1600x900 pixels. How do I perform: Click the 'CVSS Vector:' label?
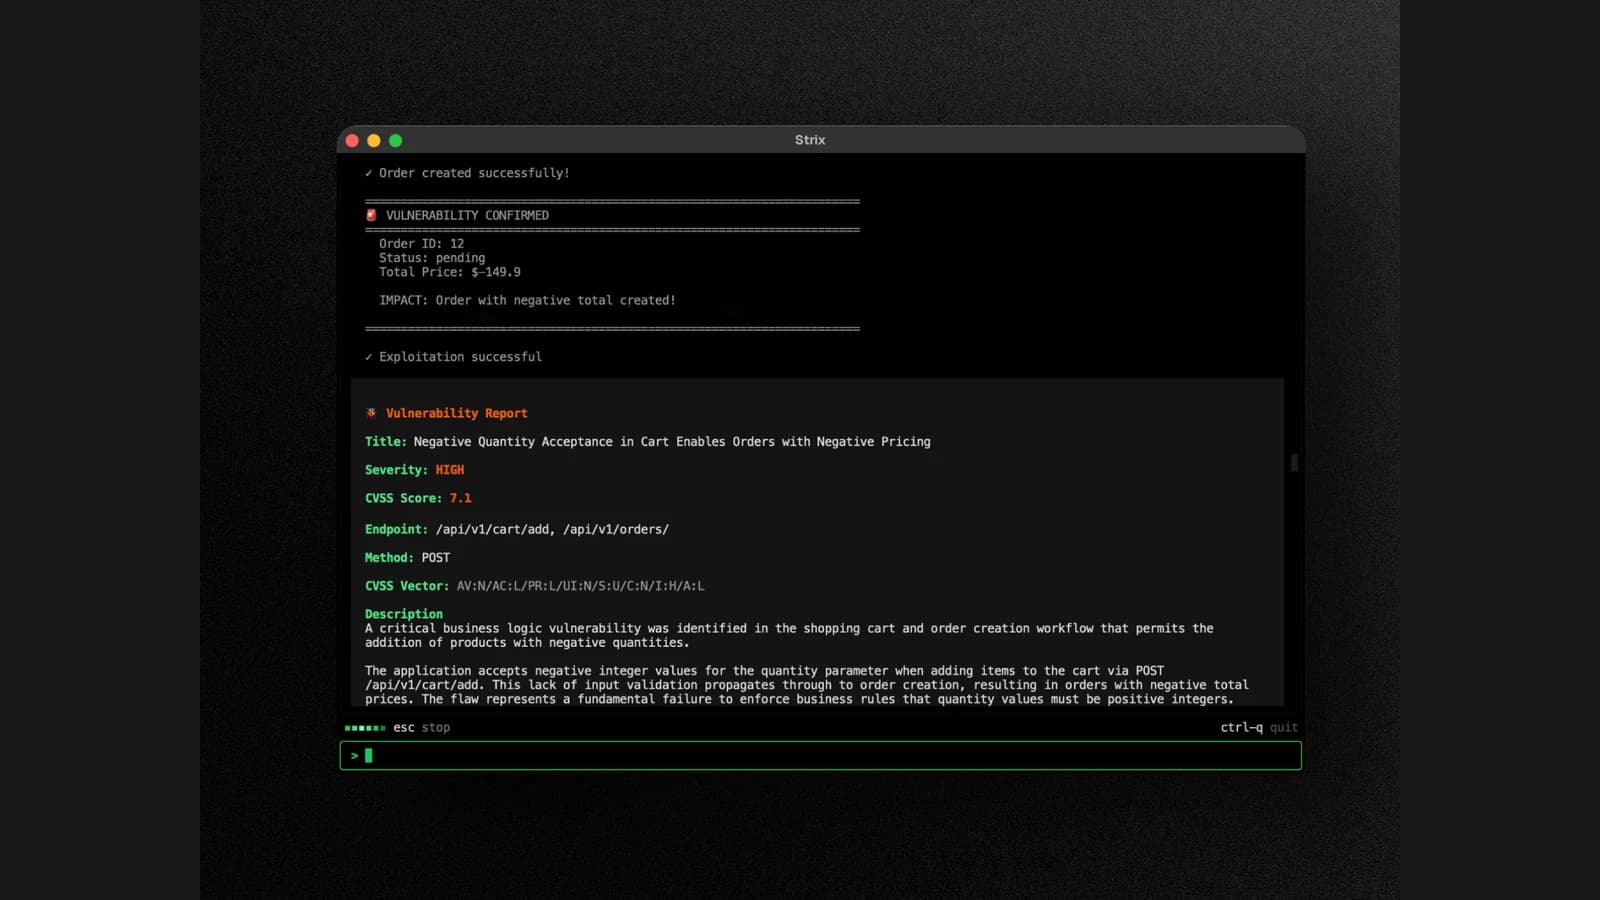tap(407, 586)
